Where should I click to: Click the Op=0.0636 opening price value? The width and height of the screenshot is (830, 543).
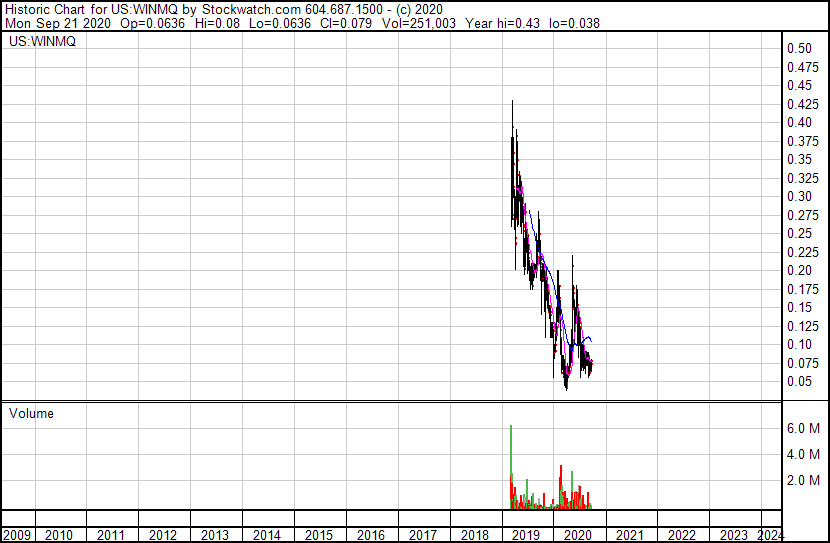(152, 23)
